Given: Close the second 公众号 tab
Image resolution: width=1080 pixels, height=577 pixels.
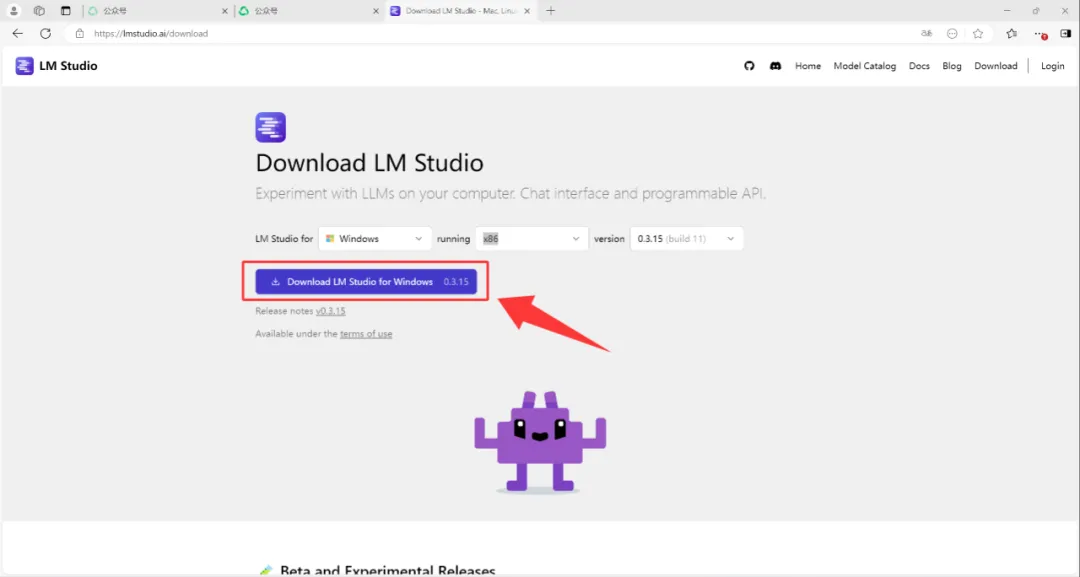Looking at the screenshot, I should coord(375,11).
